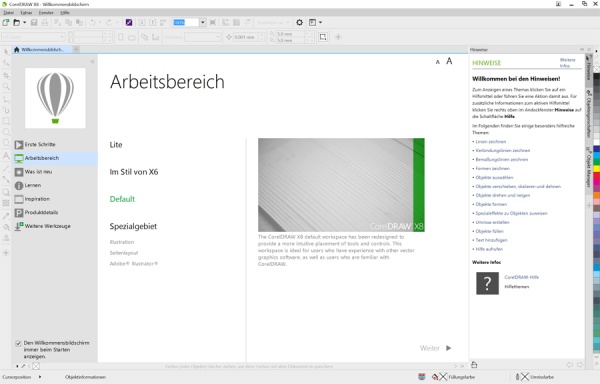600x384 pixels.
Task: Click the Print icon in toolbar
Action: 45,23
